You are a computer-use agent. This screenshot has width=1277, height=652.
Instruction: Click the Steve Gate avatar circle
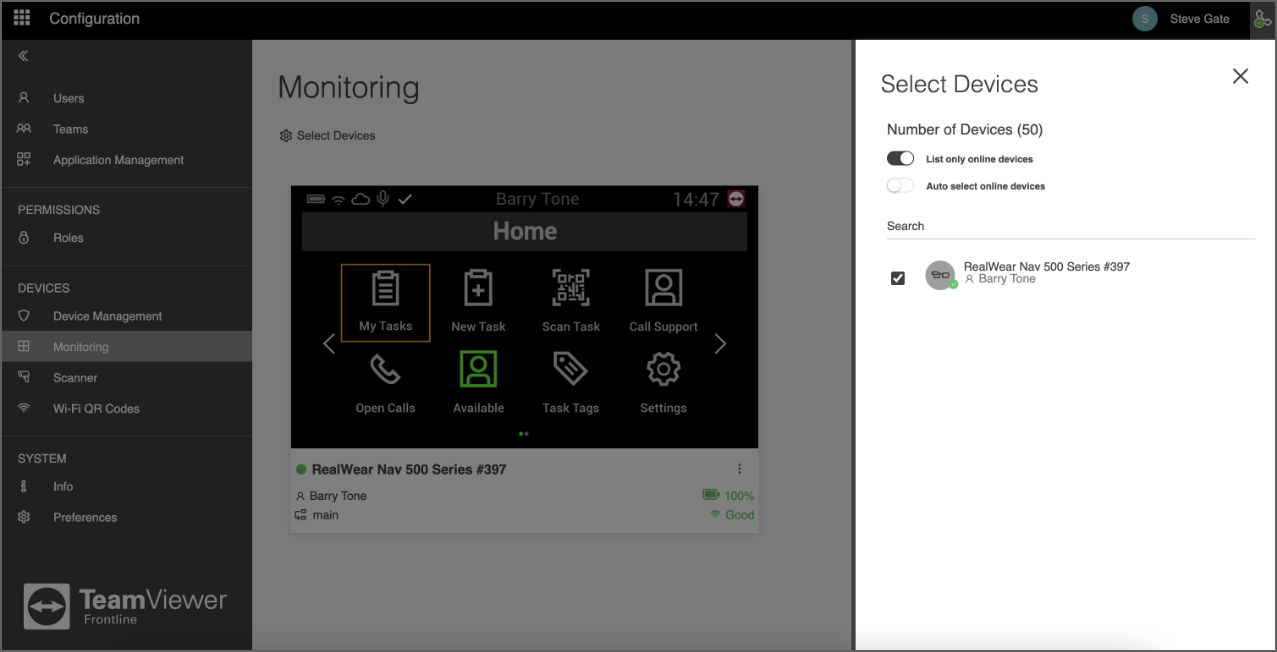click(x=1145, y=19)
